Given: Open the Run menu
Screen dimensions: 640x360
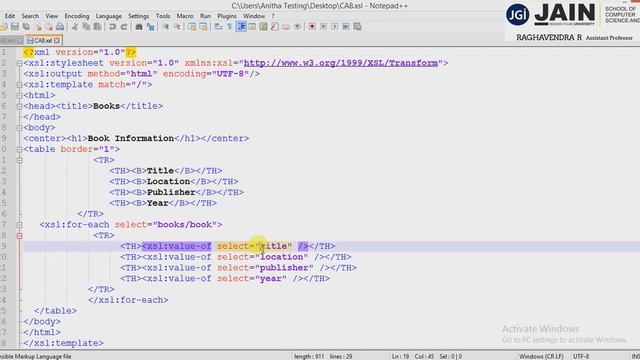Looking at the screenshot, I should tap(205, 16).
